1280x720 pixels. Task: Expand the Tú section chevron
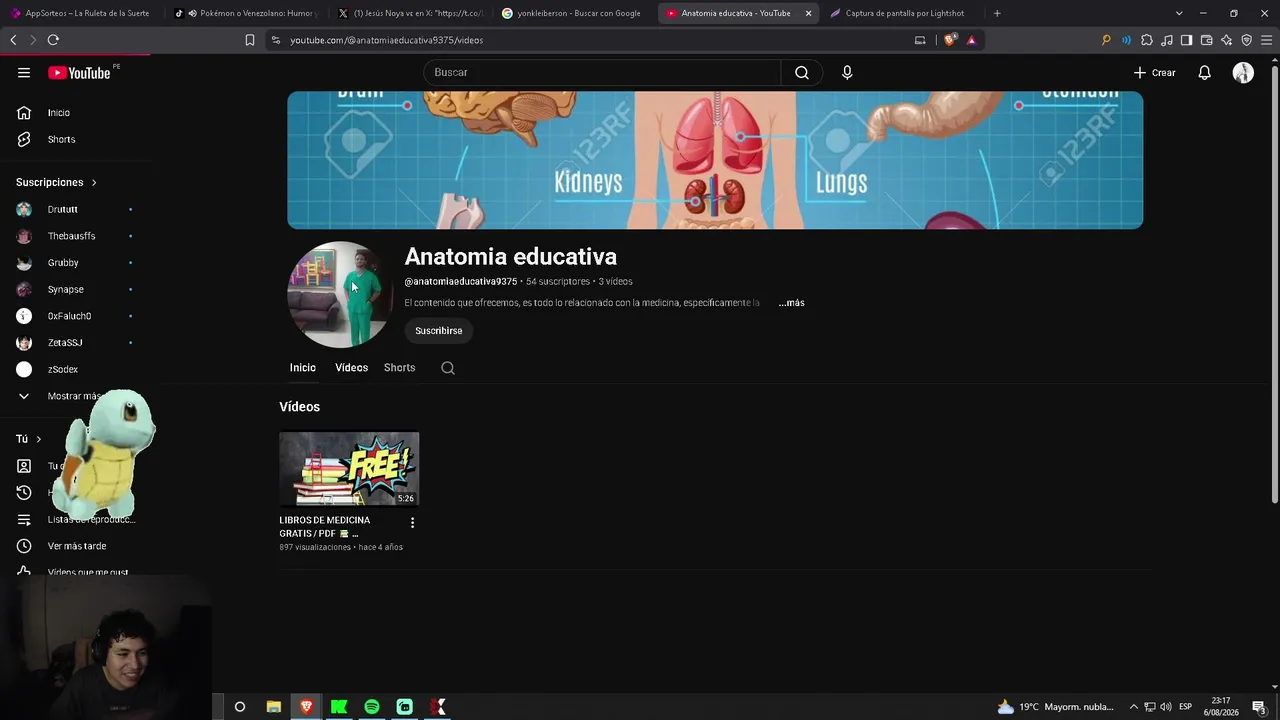38,439
